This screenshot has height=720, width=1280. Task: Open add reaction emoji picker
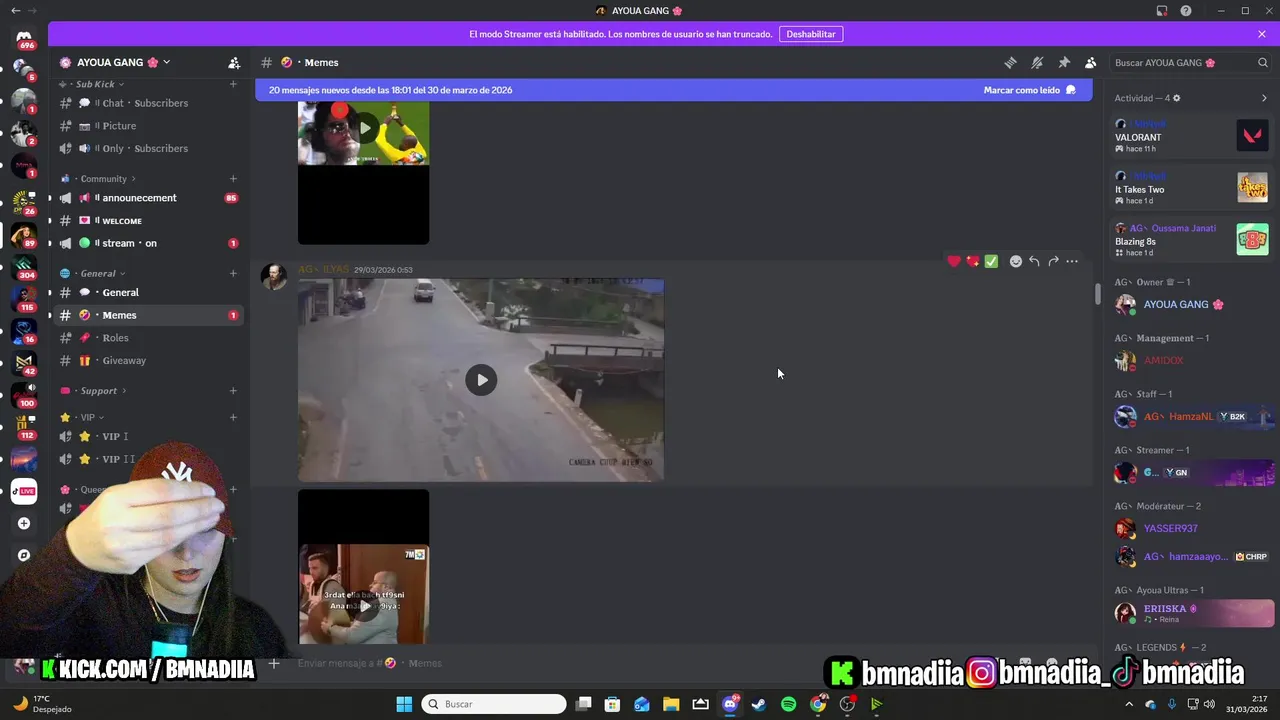1016,261
